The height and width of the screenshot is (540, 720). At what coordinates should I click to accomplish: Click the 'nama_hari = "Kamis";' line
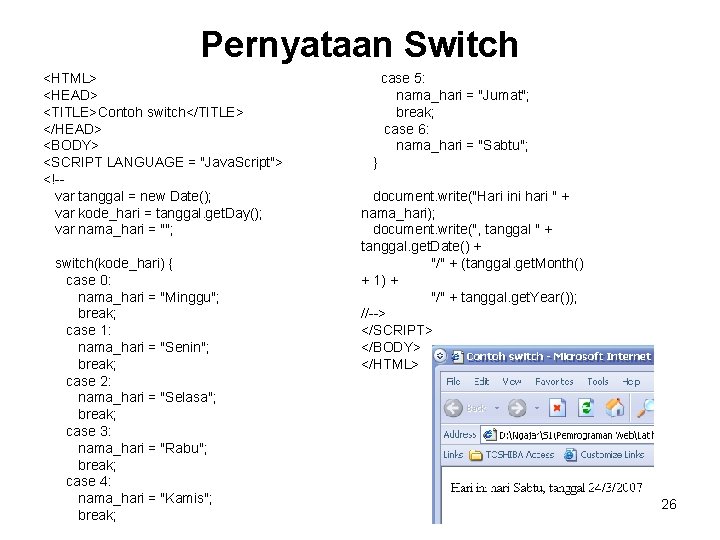(145, 498)
